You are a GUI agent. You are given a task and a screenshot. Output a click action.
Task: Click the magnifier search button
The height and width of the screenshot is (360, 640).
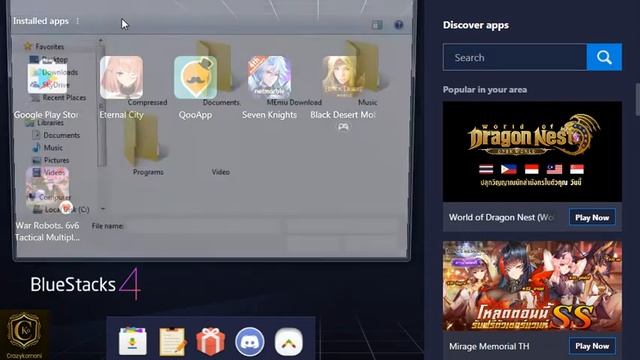pyautogui.click(x=604, y=57)
